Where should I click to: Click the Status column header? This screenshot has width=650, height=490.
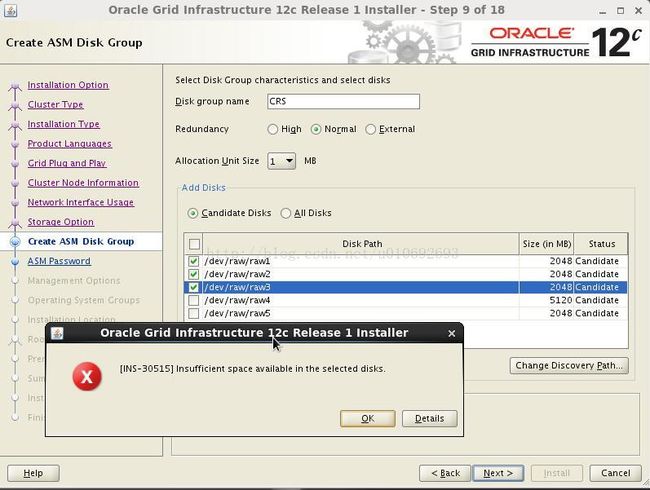click(601, 244)
